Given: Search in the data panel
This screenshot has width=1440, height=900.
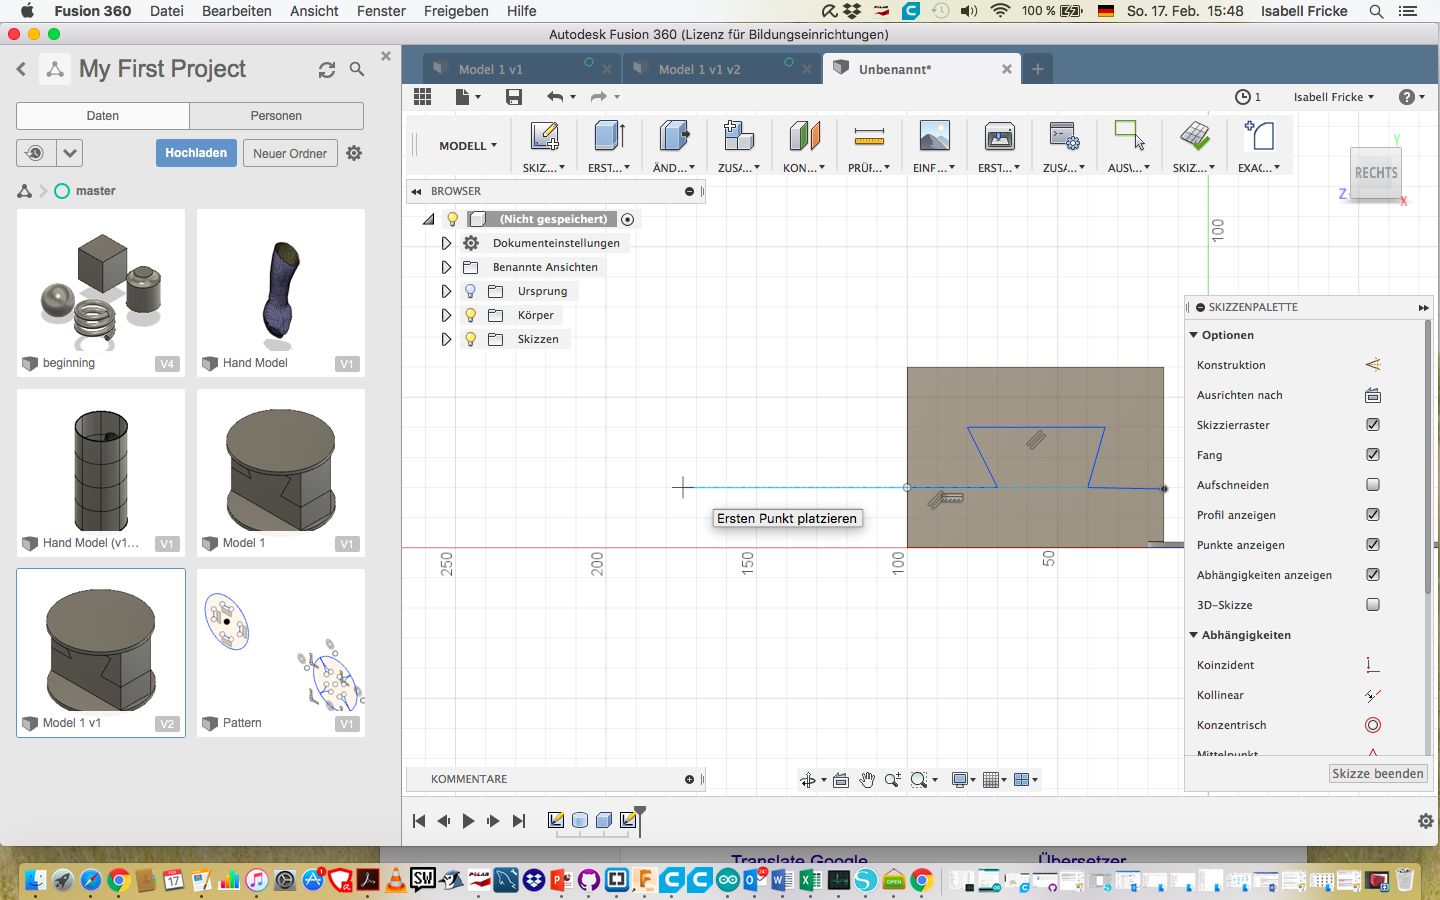Looking at the screenshot, I should pyautogui.click(x=357, y=69).
